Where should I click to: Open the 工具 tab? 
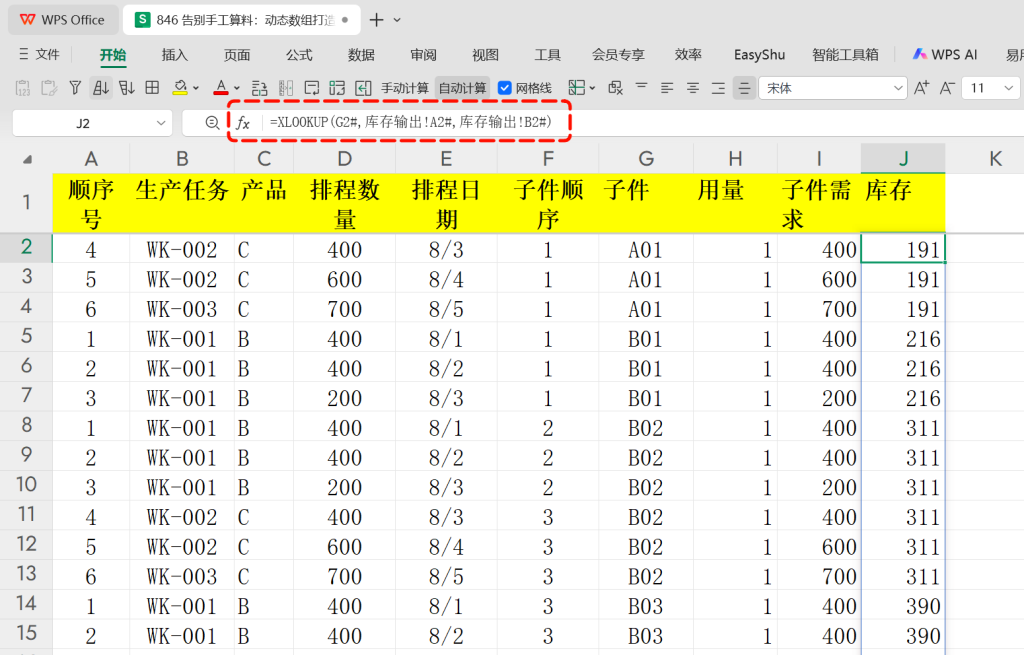(x=547, y=55)
